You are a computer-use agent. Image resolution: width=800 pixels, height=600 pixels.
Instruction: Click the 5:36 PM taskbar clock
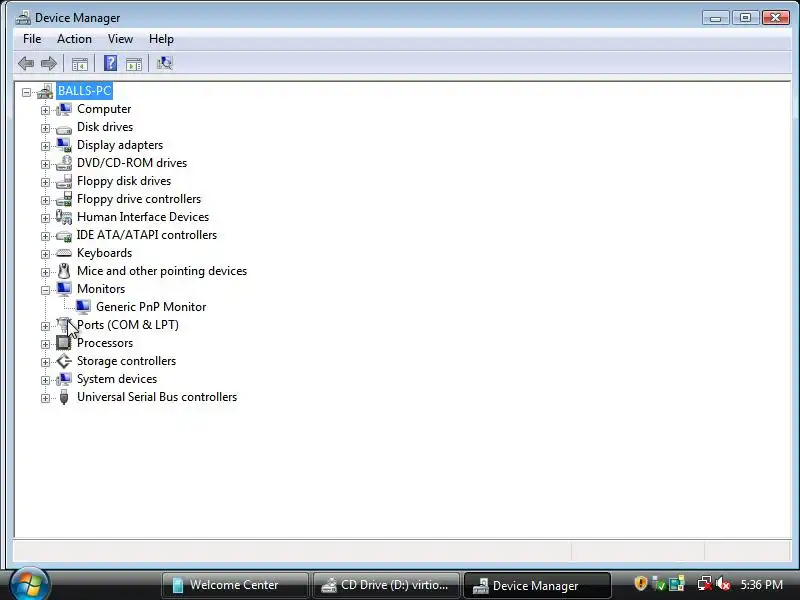(x=761, y=584)
